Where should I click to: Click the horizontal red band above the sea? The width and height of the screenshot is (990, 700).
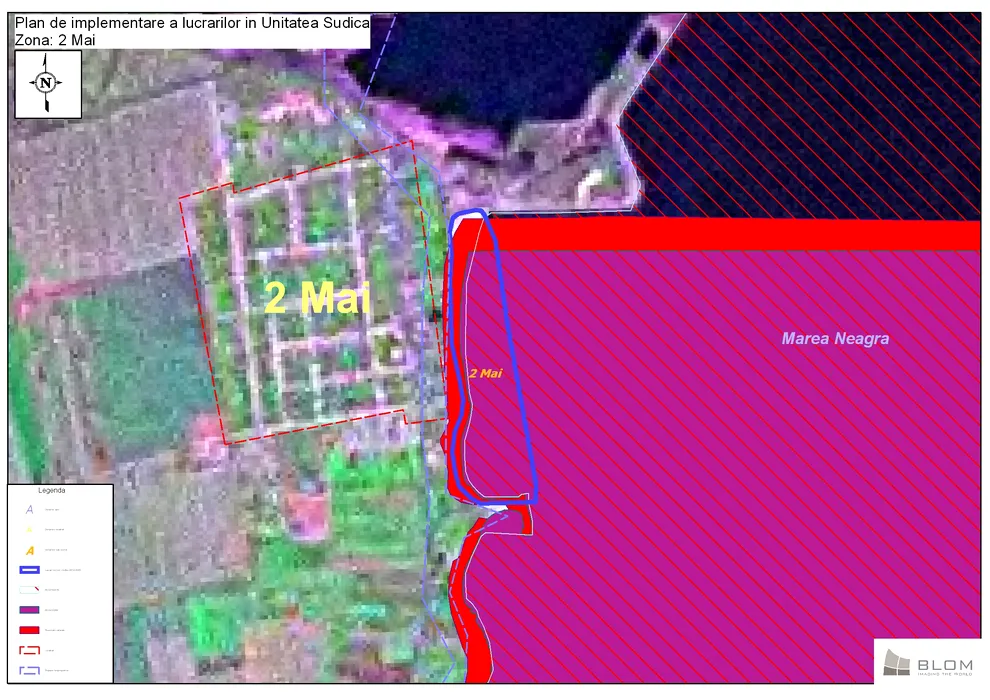click(x=730, y=234)
